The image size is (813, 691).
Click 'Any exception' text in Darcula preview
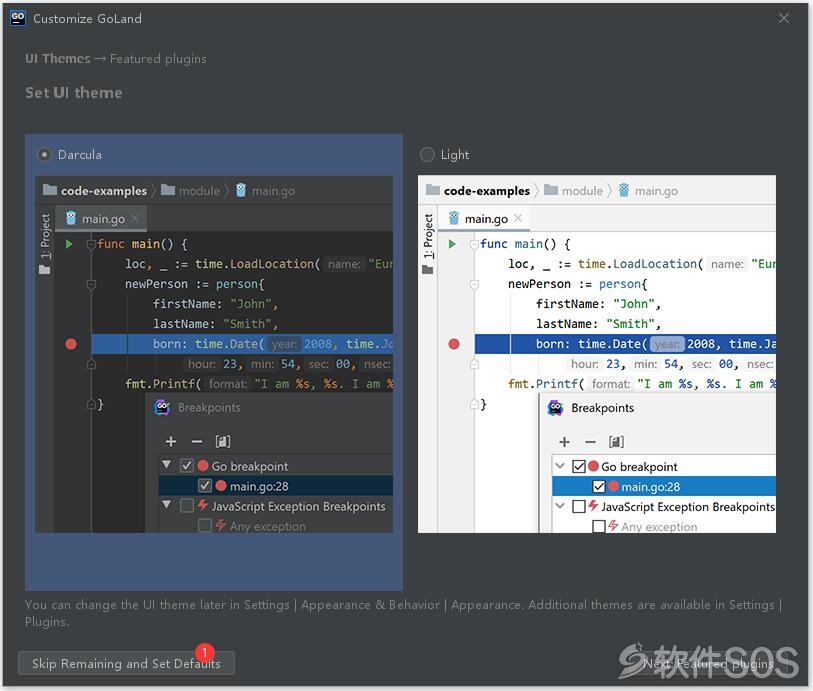[x=268, y=526]
